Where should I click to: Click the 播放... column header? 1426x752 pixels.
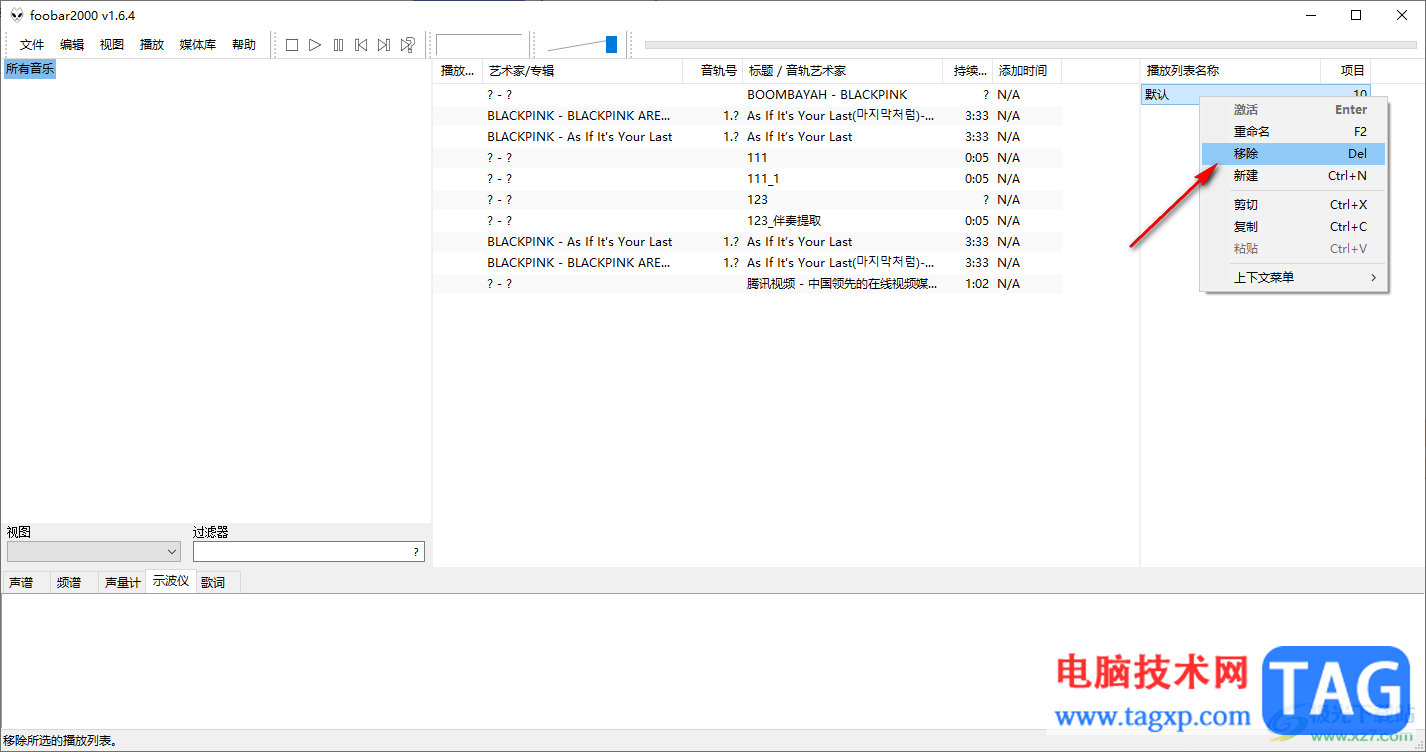[x=458, y=70]
